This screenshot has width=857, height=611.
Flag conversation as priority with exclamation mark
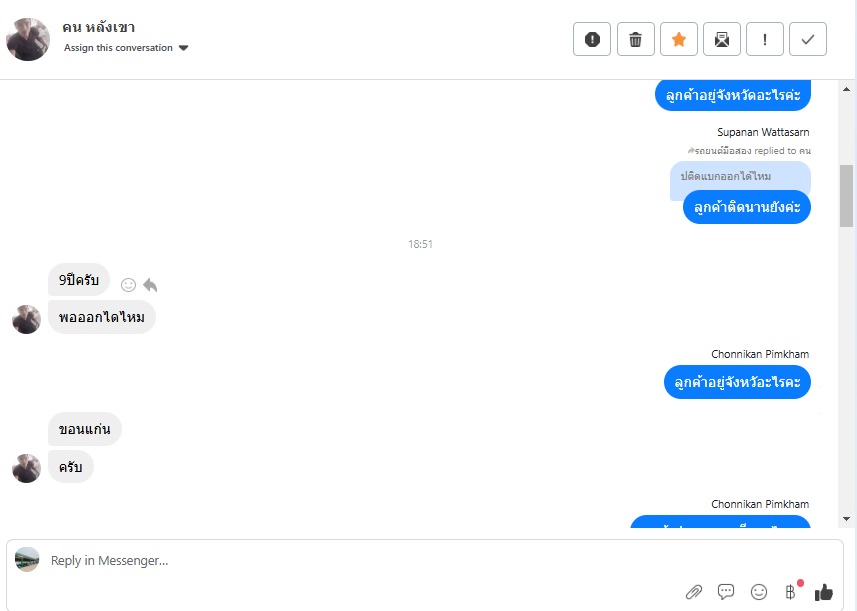(x=765, y=39)
